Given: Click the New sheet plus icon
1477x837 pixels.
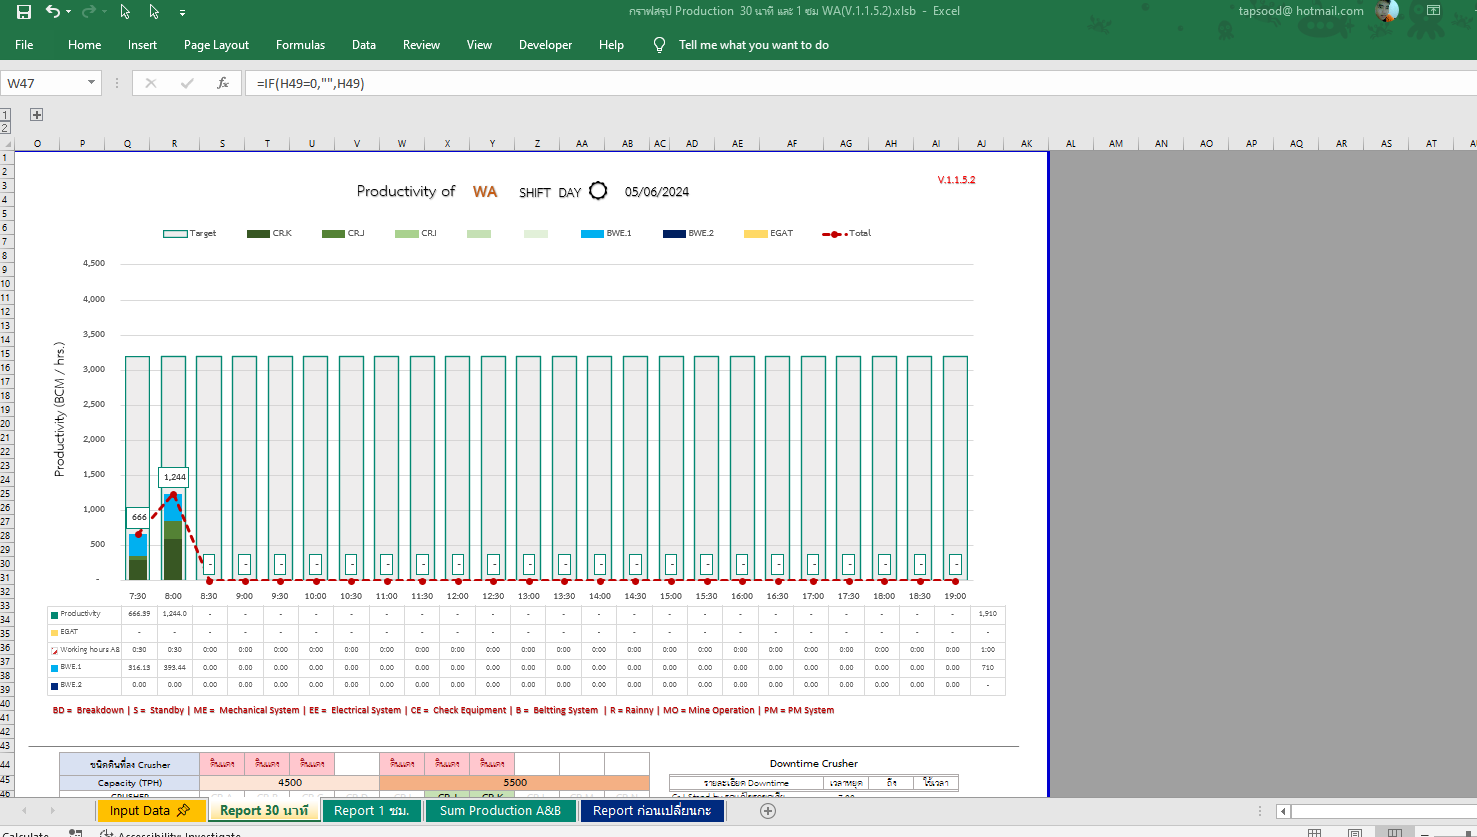Looking at the screenshot, I should tap(768, 811).
